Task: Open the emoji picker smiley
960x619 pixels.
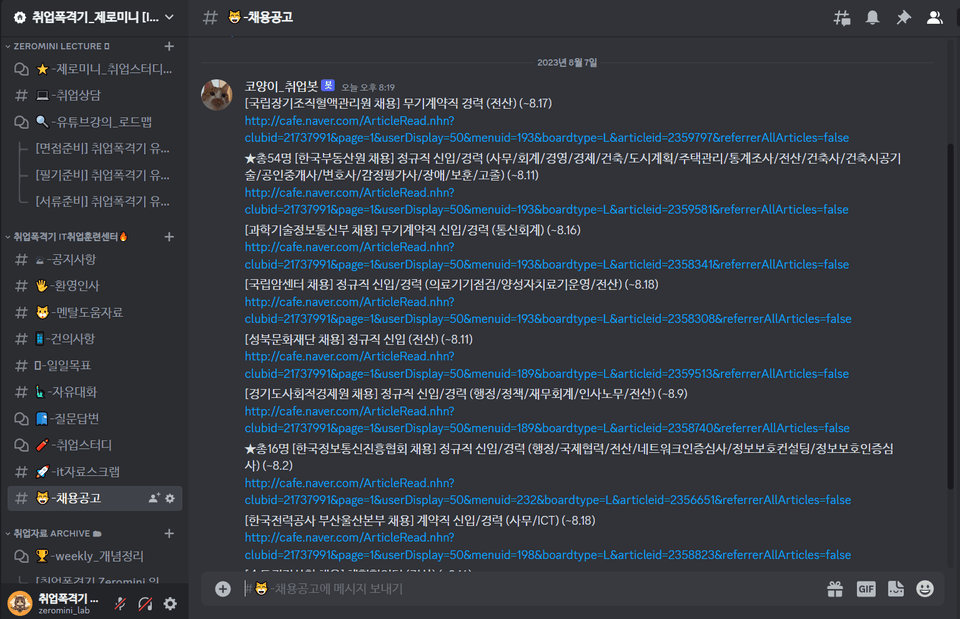Action: click(x=925, y=589)
